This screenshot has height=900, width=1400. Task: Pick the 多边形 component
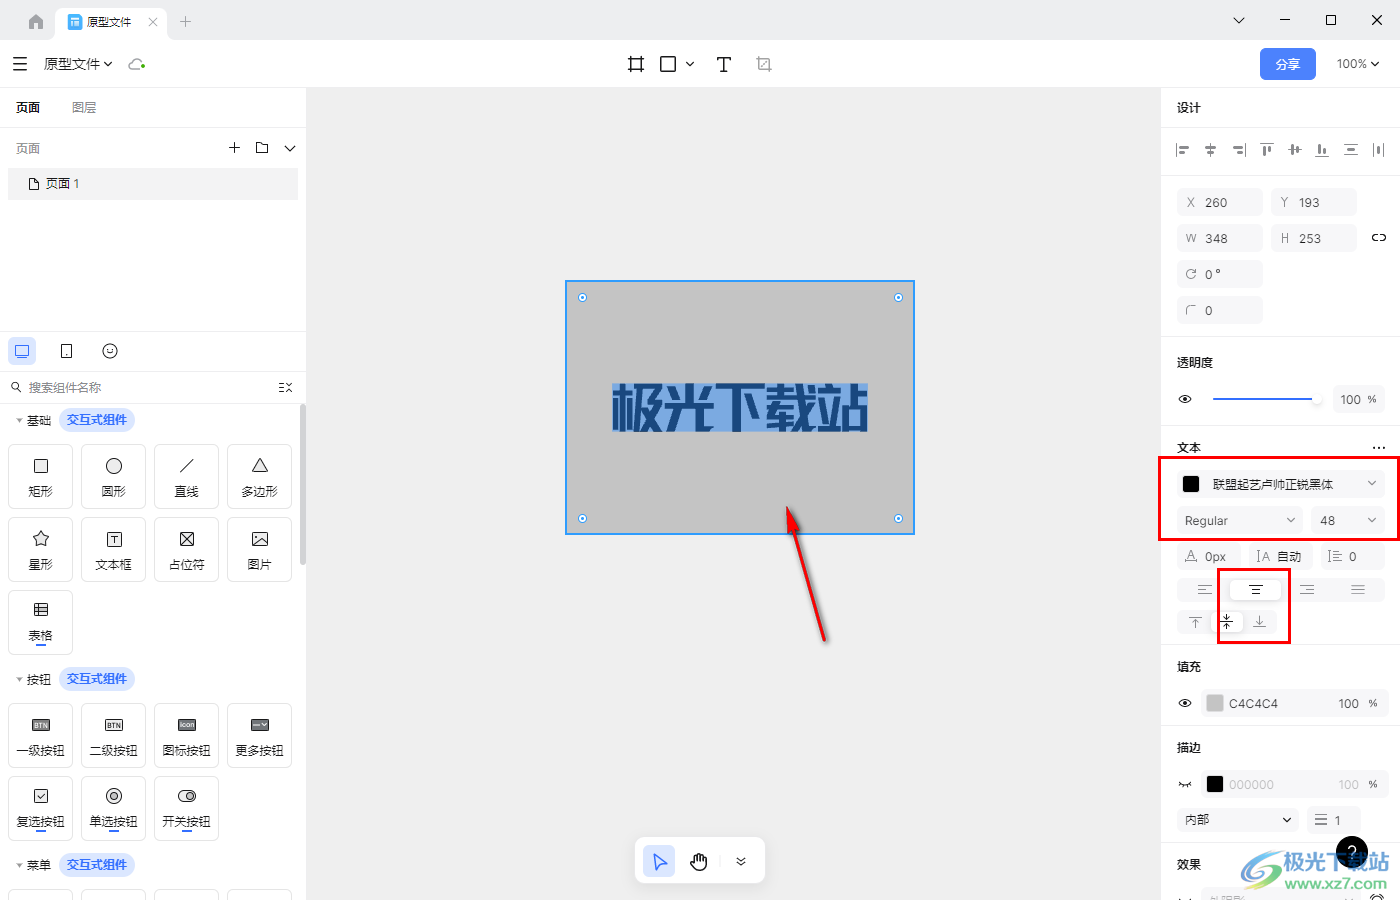pyautogui.click(x=260, y=477)
